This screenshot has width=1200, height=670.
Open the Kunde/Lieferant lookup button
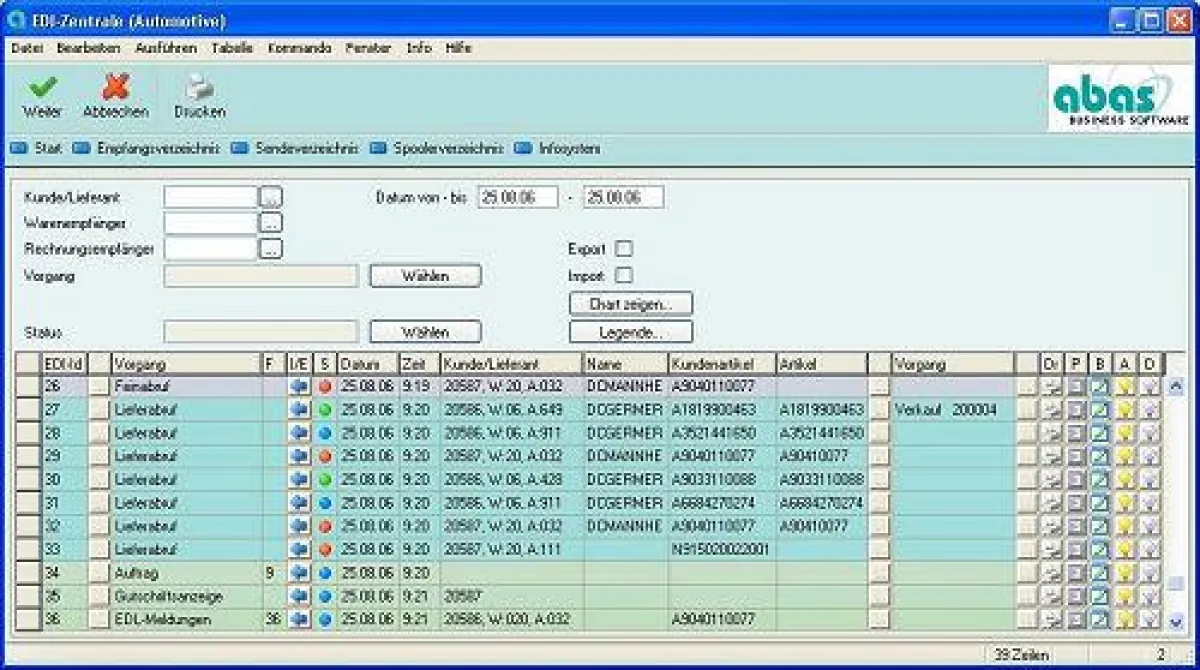pyautogui.click(x=272, y=197)
